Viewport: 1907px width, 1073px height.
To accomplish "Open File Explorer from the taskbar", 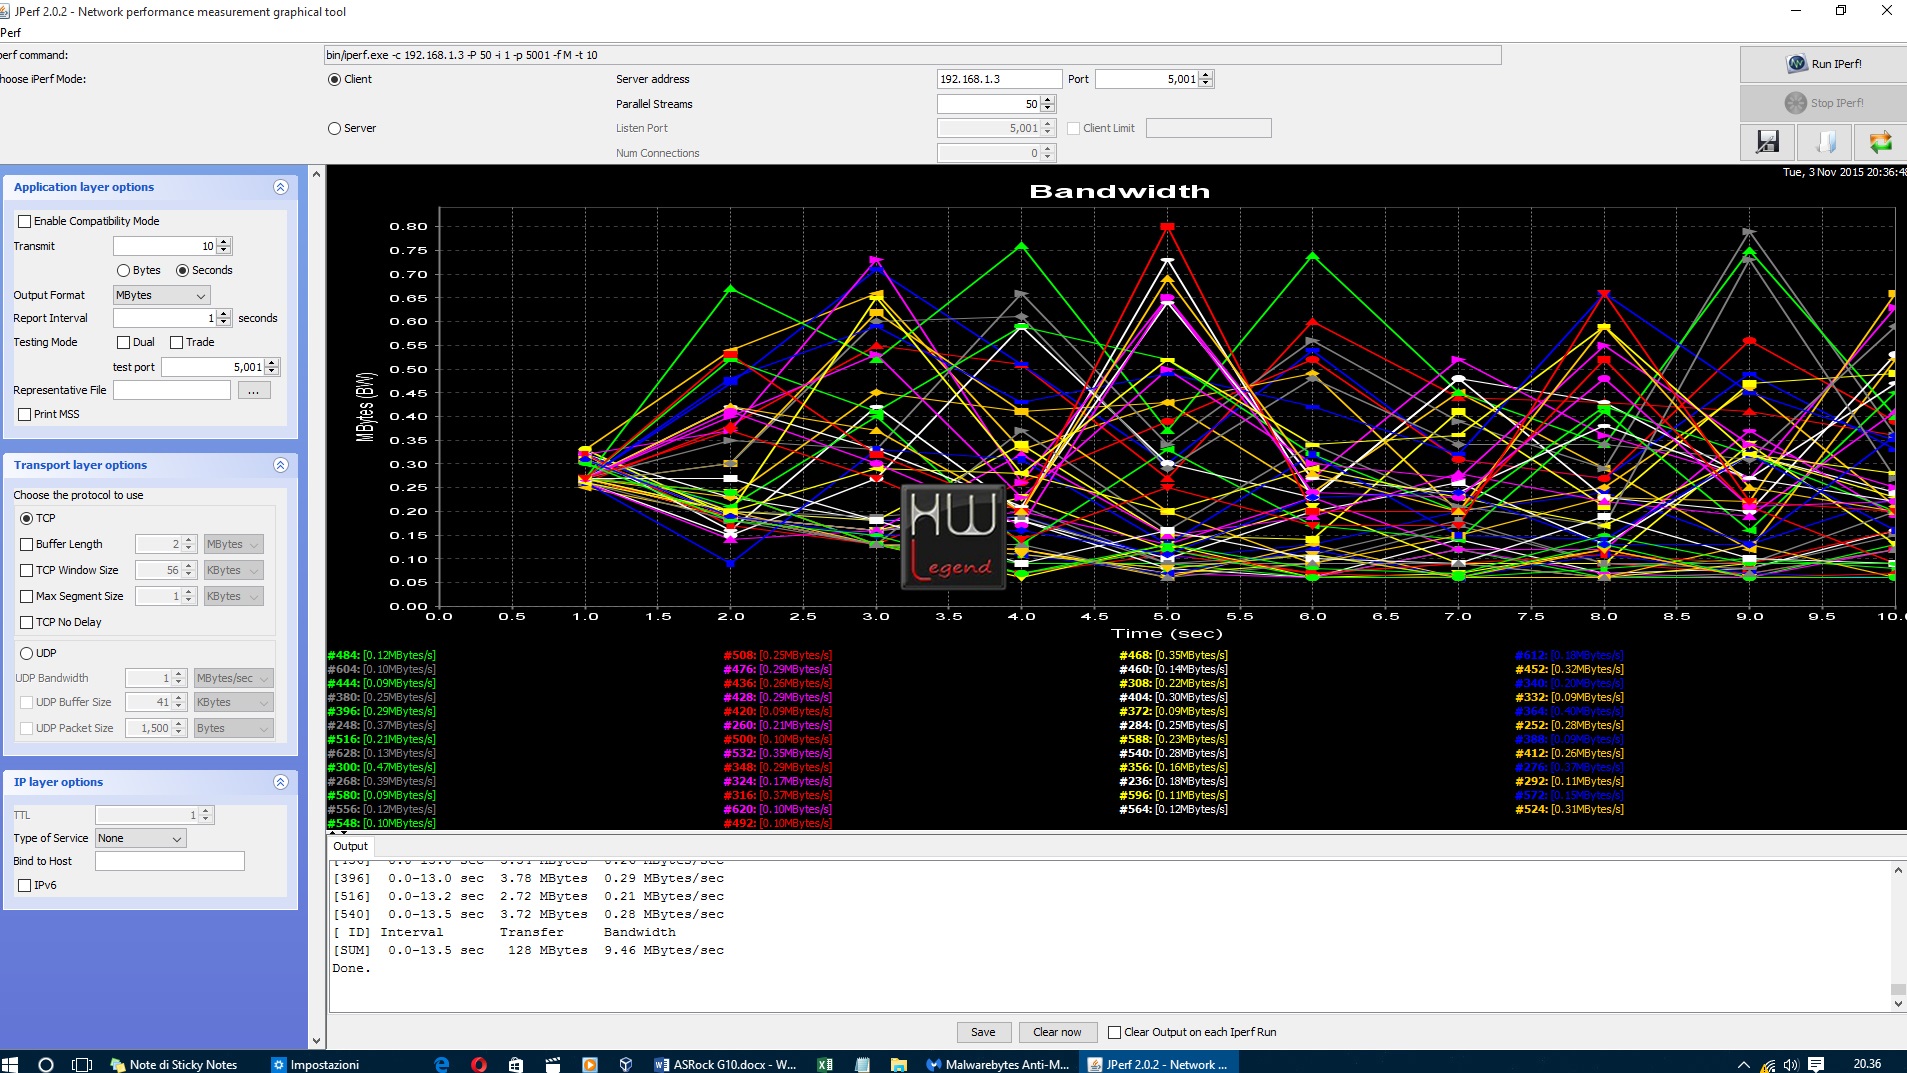I will click(899, 1064).
